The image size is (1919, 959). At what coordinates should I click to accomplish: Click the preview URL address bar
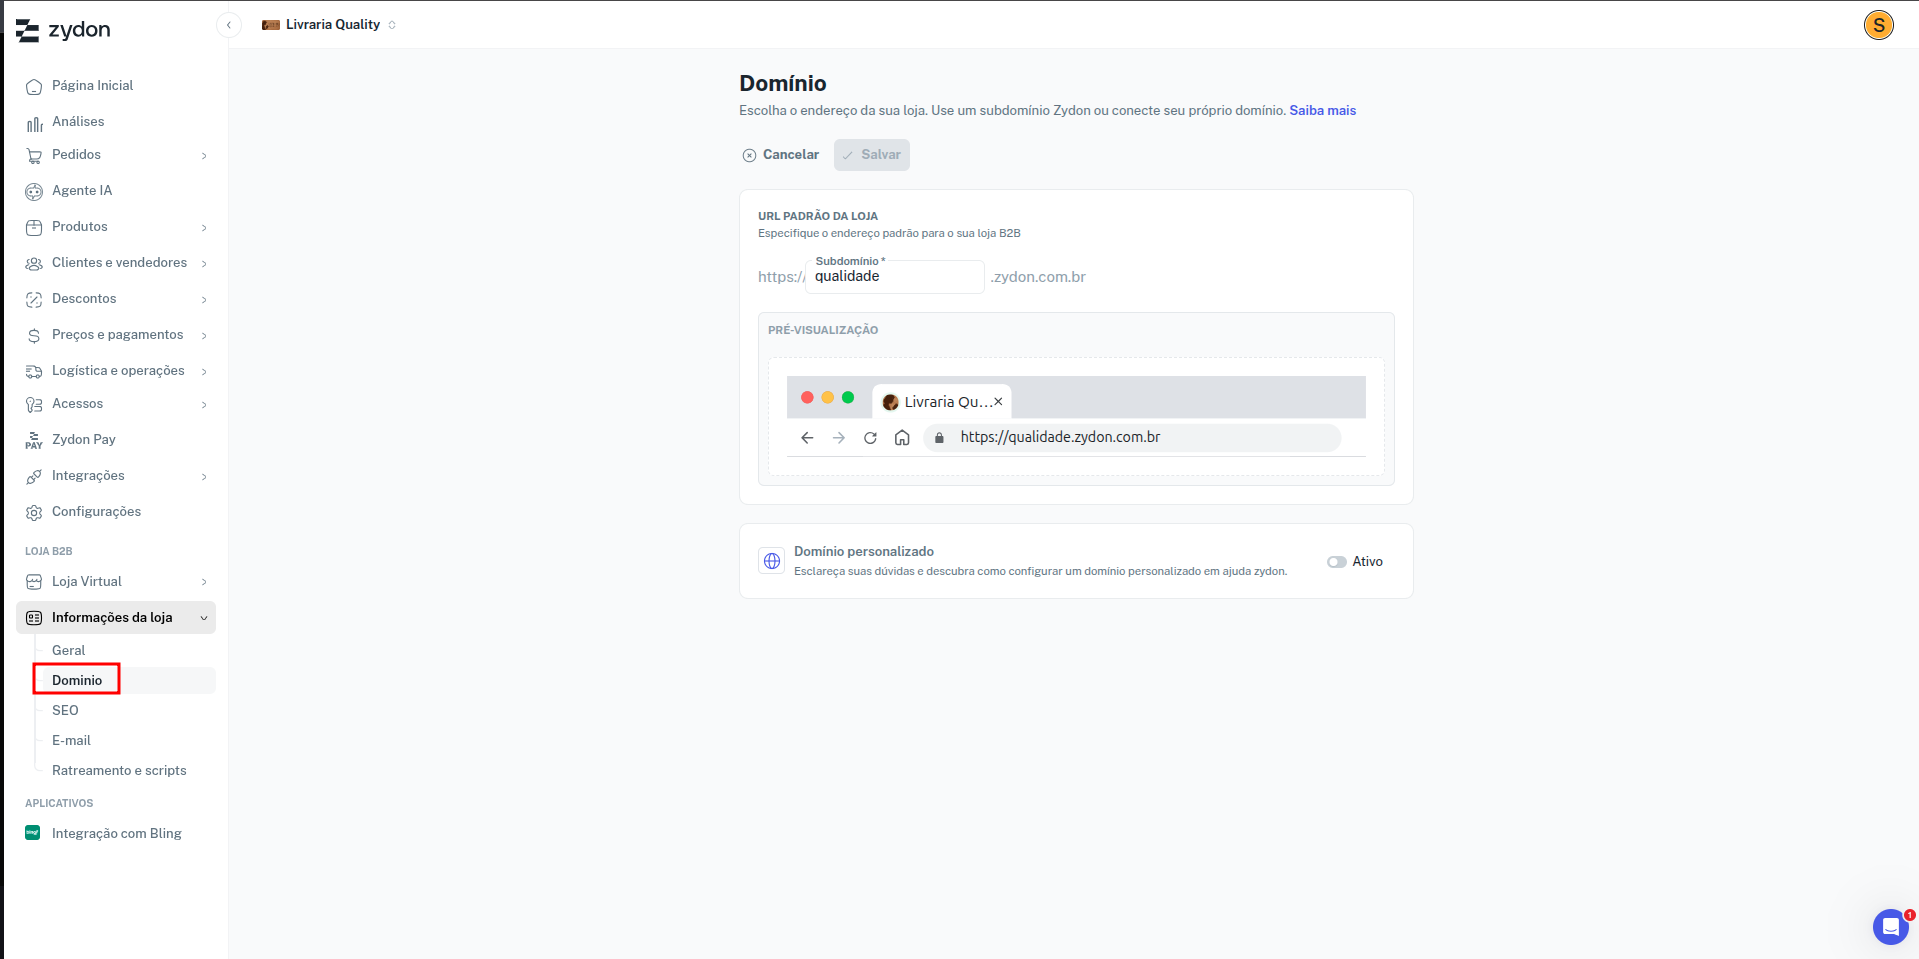(1132, 438)
